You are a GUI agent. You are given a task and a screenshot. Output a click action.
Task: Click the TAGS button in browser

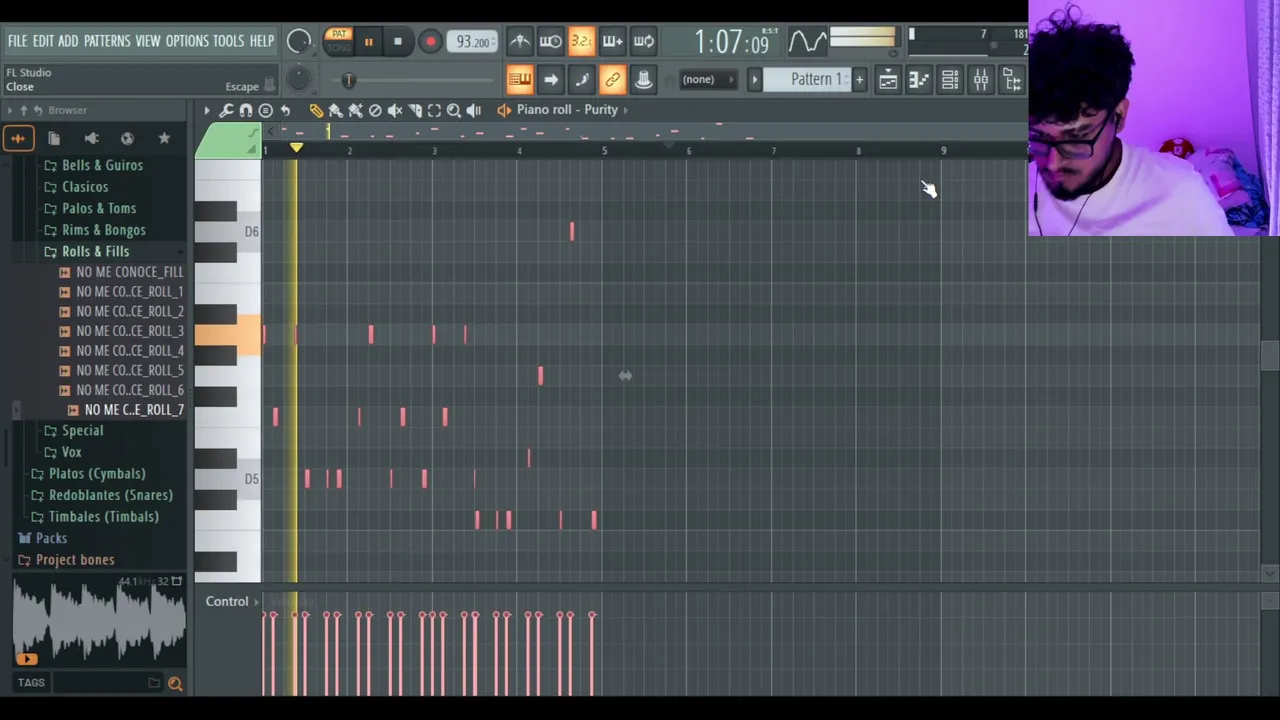point(31,683)
